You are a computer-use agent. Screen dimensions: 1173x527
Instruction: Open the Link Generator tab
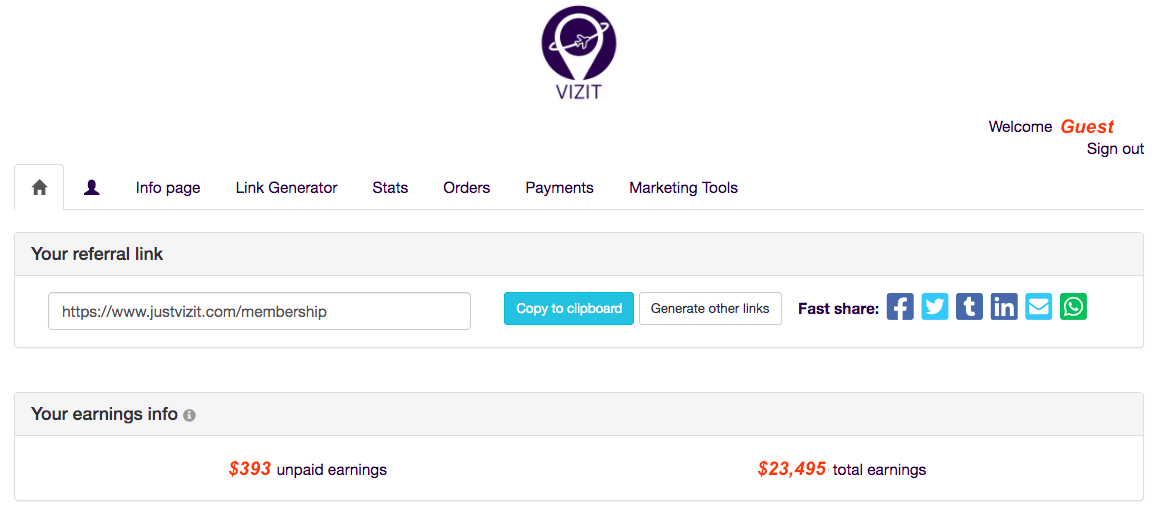click(x=286, y=188)
